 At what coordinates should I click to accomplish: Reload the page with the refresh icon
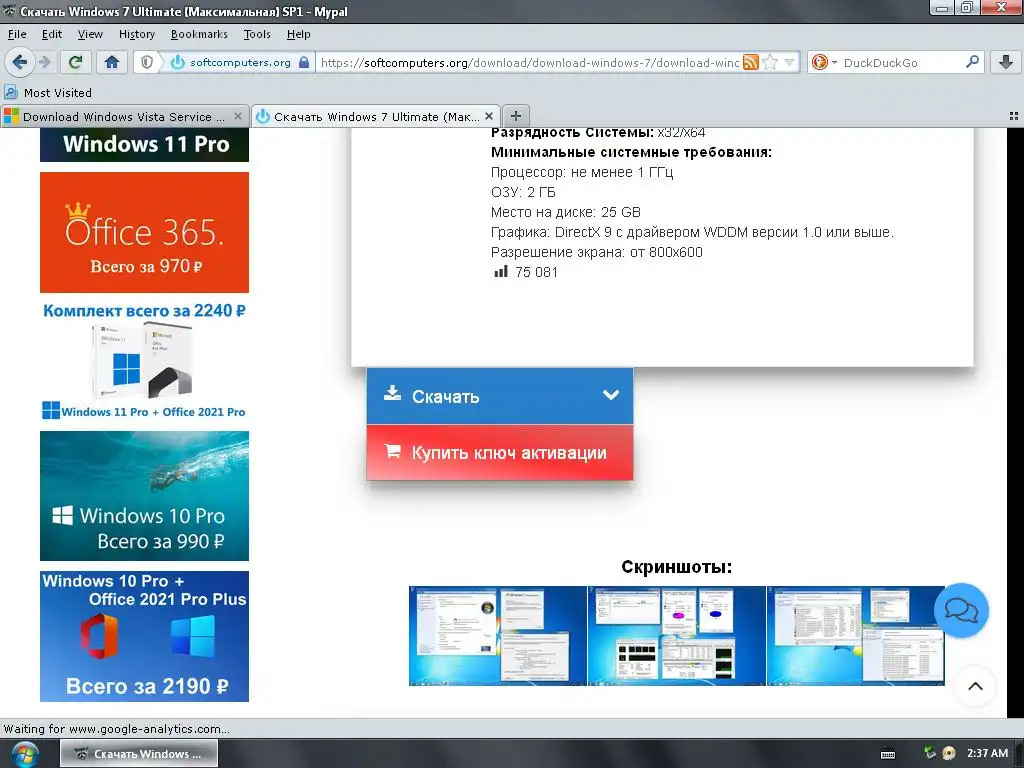(x=75, y=63)
